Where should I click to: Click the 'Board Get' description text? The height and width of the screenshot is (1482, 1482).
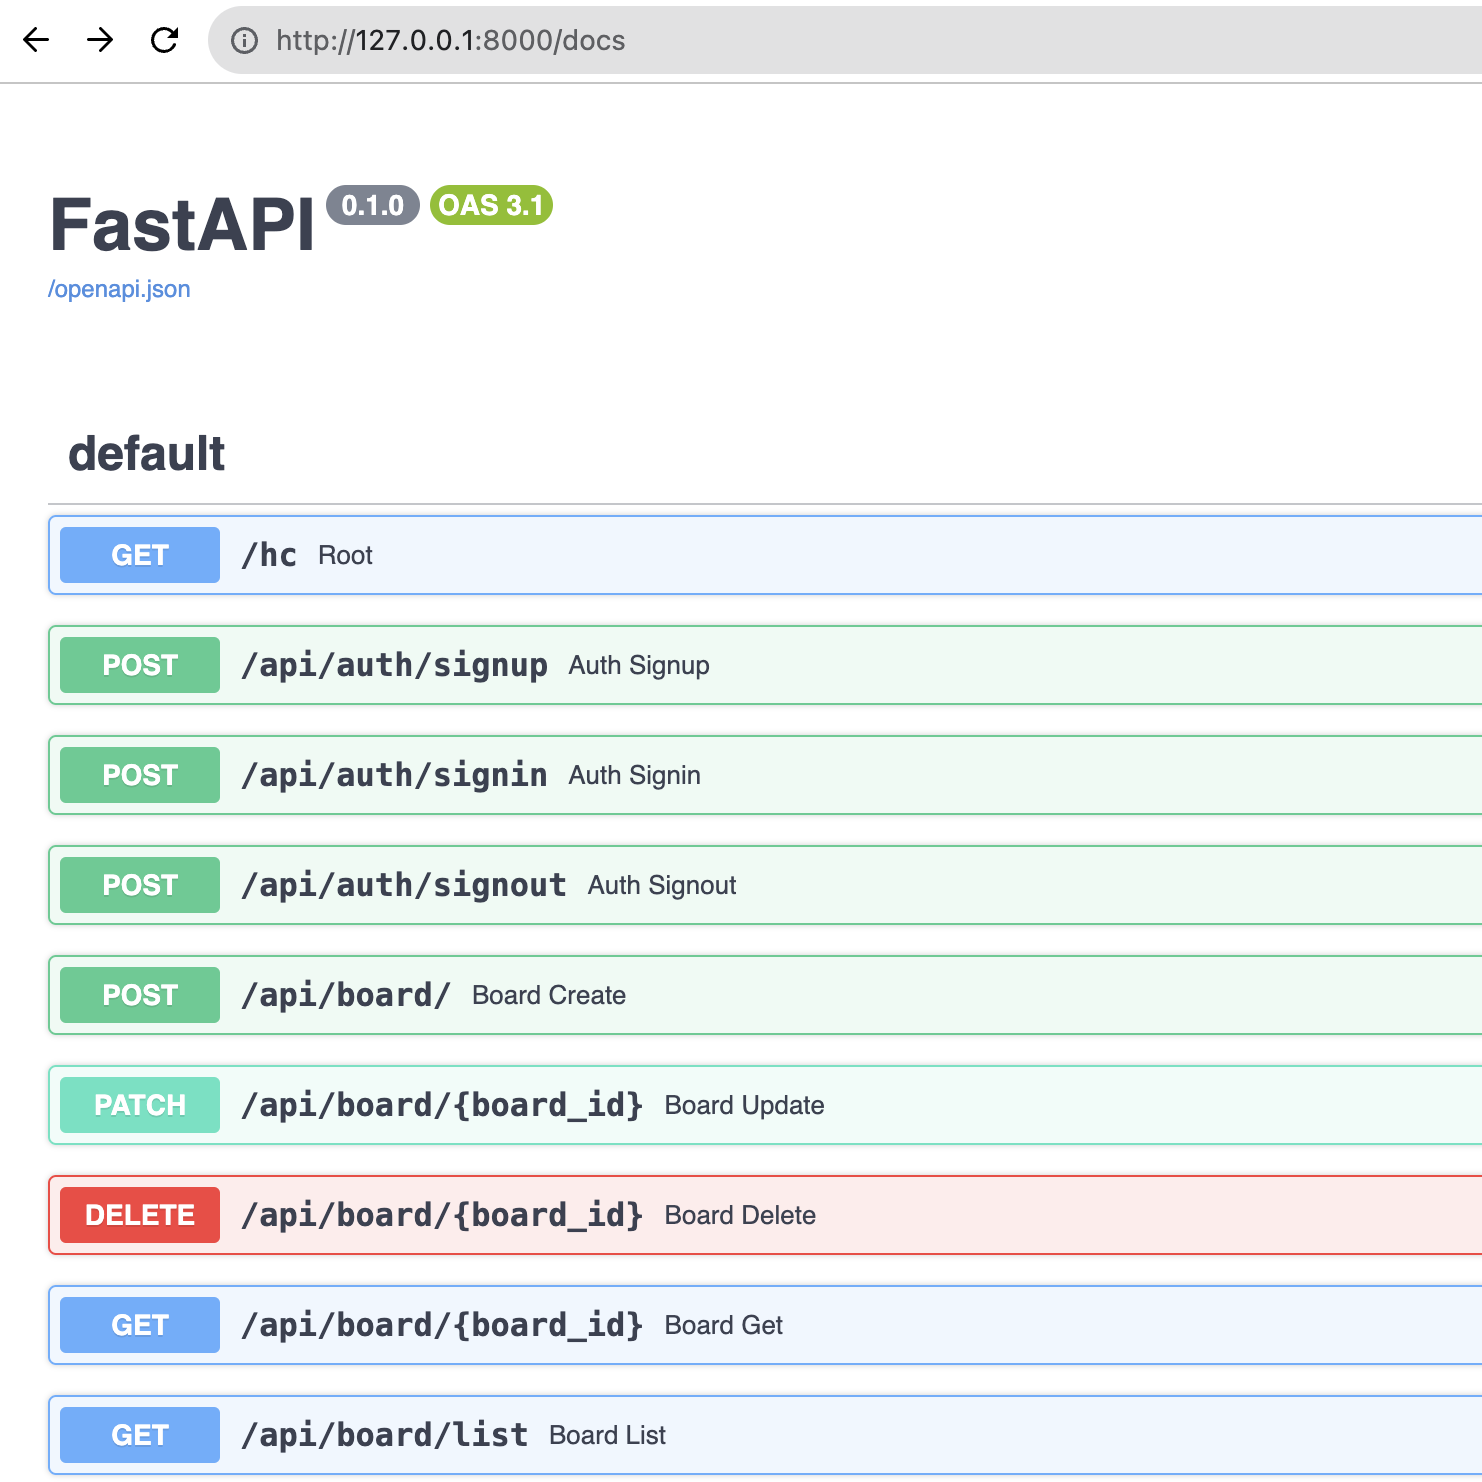724,1325
